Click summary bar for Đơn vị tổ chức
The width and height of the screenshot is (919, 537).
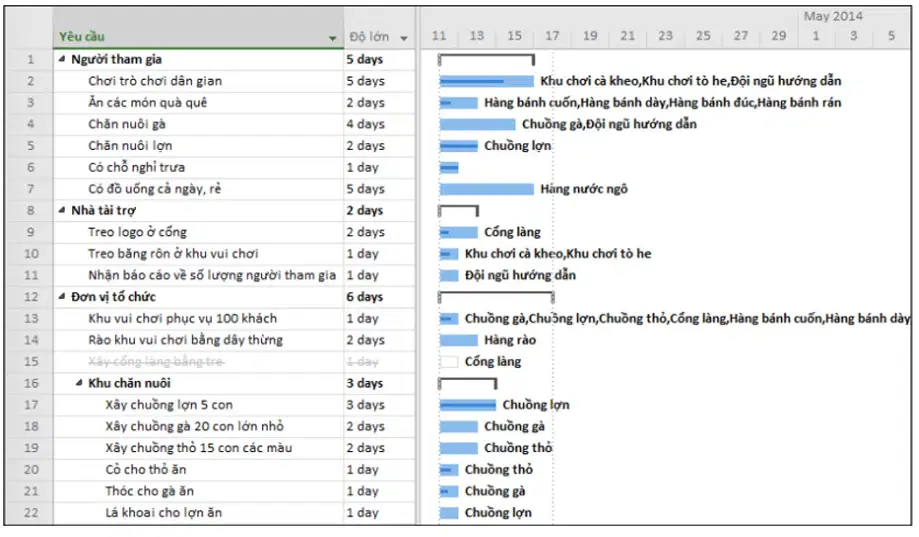tap(496, 297)
